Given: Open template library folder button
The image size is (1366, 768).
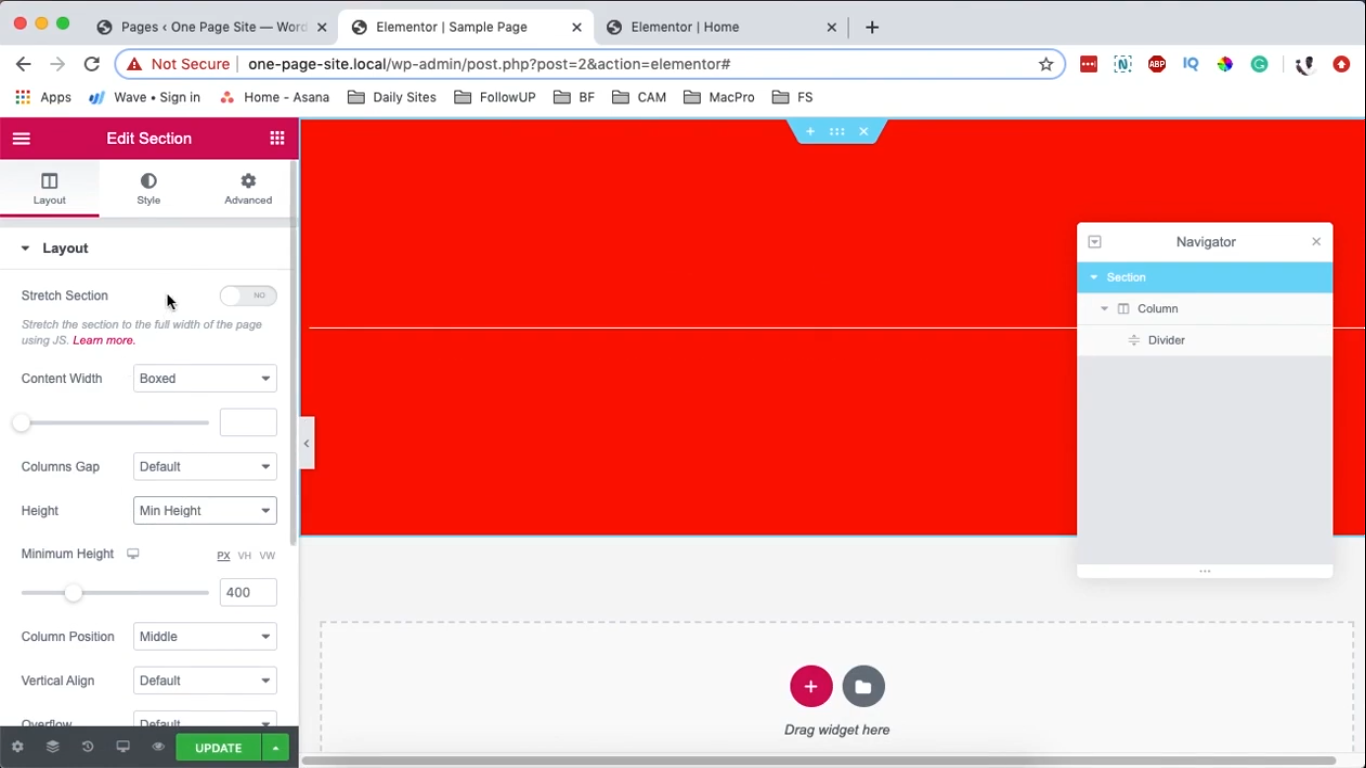Looking at the screenshot, I should click(863, 686).
